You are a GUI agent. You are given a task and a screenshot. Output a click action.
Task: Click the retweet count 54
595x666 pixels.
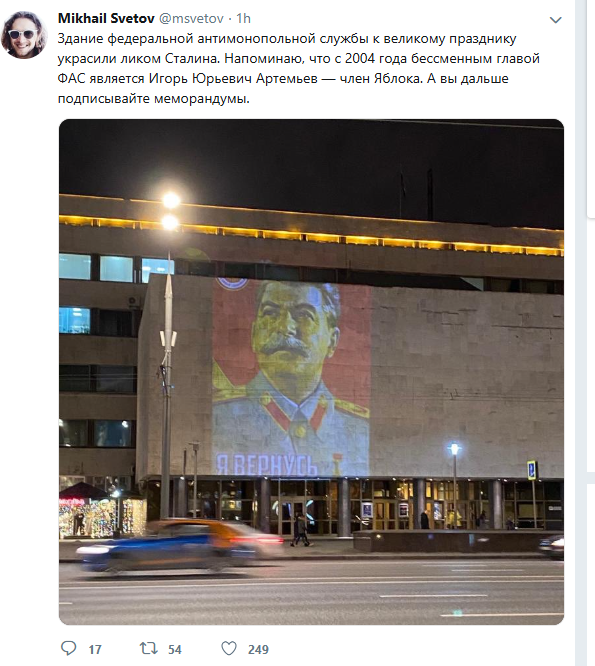tap(175, 649)
